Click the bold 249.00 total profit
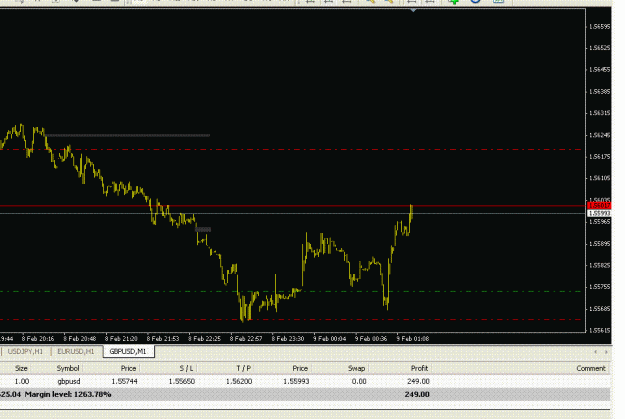 pyautogui.click(x=417, y=394)
